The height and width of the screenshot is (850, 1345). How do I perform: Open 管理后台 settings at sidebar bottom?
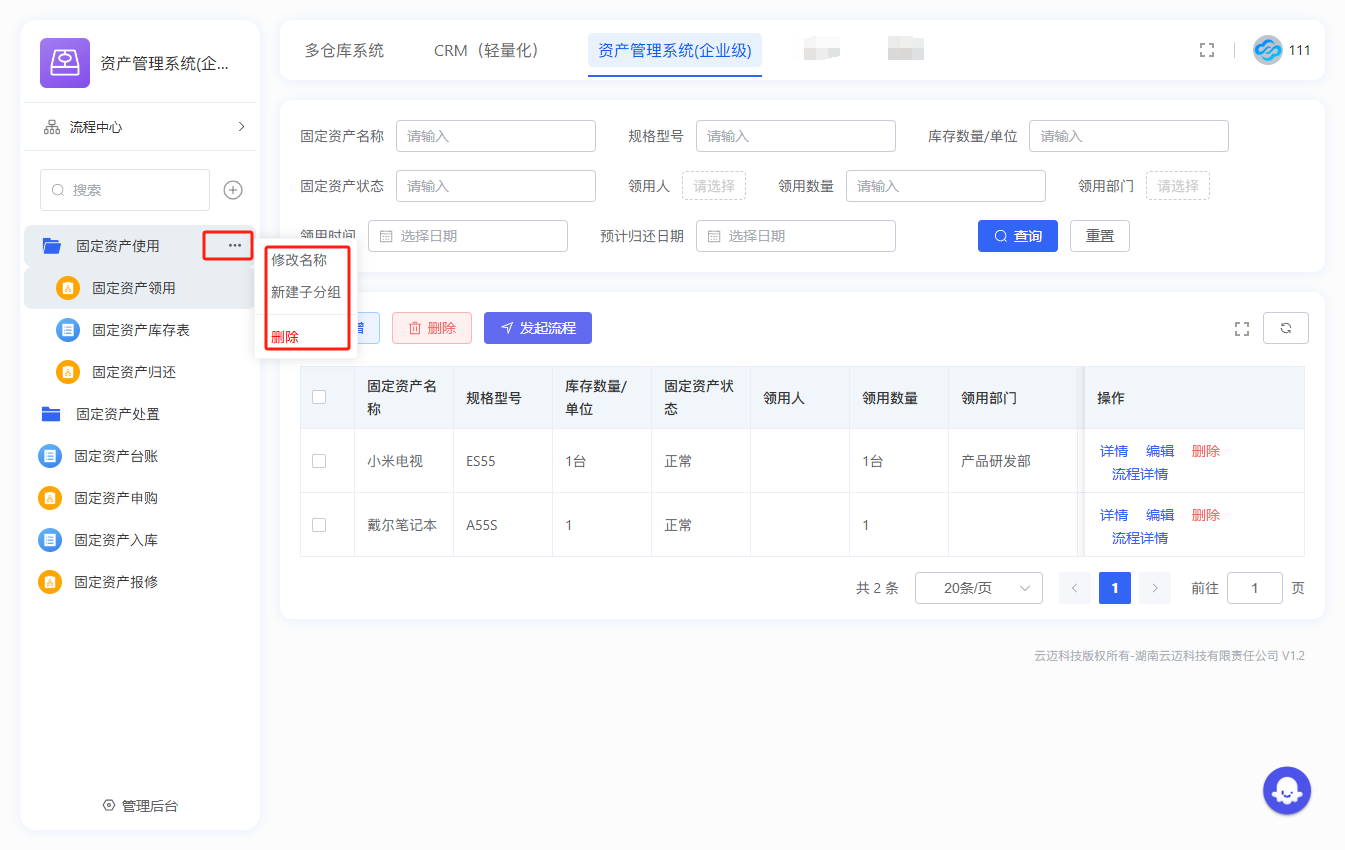140,806
